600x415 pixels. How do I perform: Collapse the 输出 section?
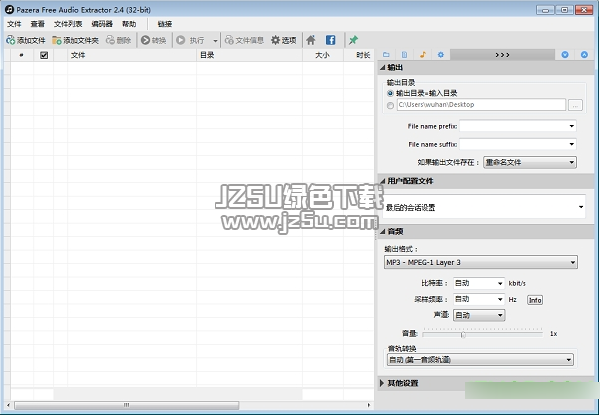pyautogui.click(x=383, y=68)
